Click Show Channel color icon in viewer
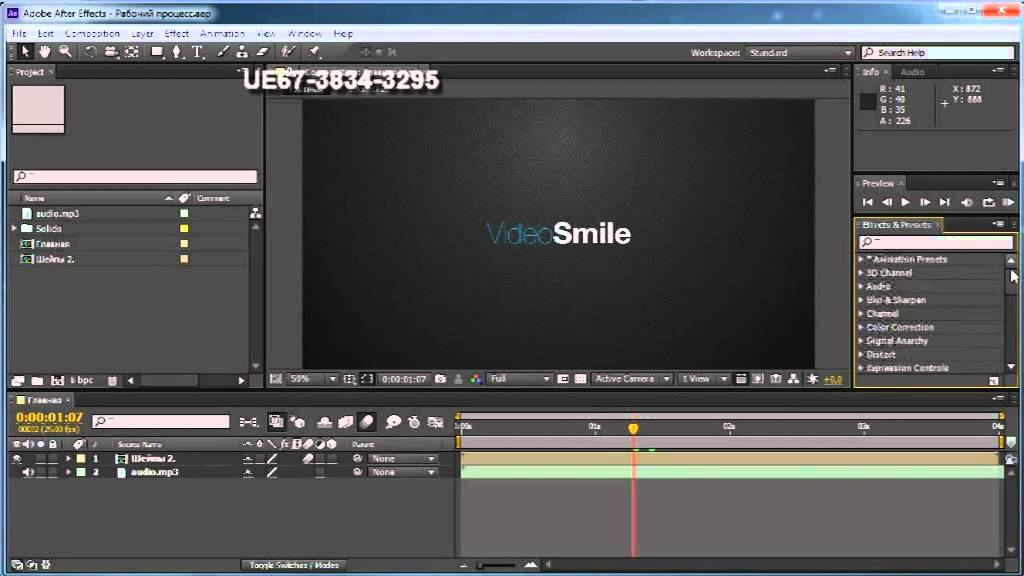1024x576 pixels. 476,379
